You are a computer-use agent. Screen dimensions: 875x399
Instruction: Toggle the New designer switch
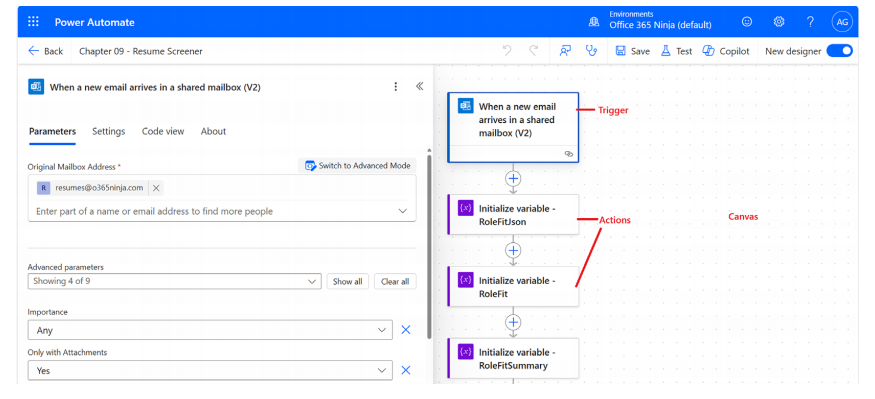[x=839, y=51]
